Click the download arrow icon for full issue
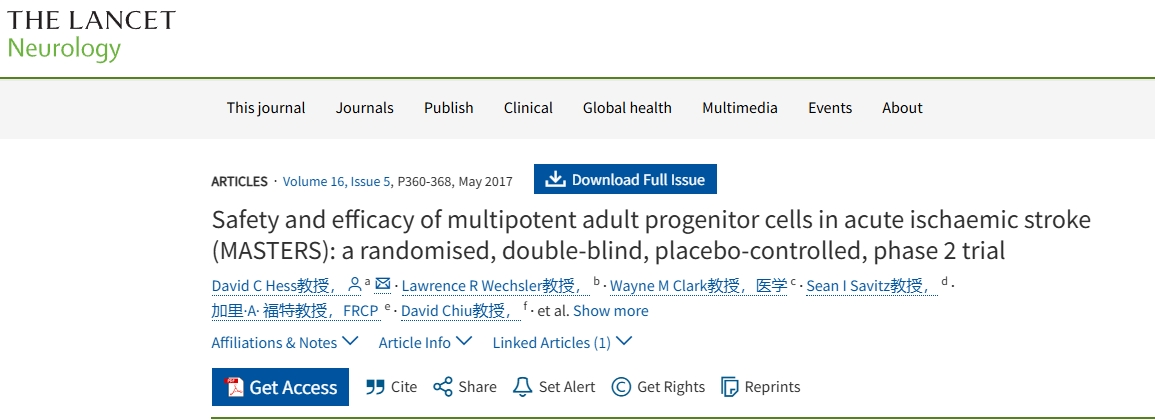 tap(556, 180)
